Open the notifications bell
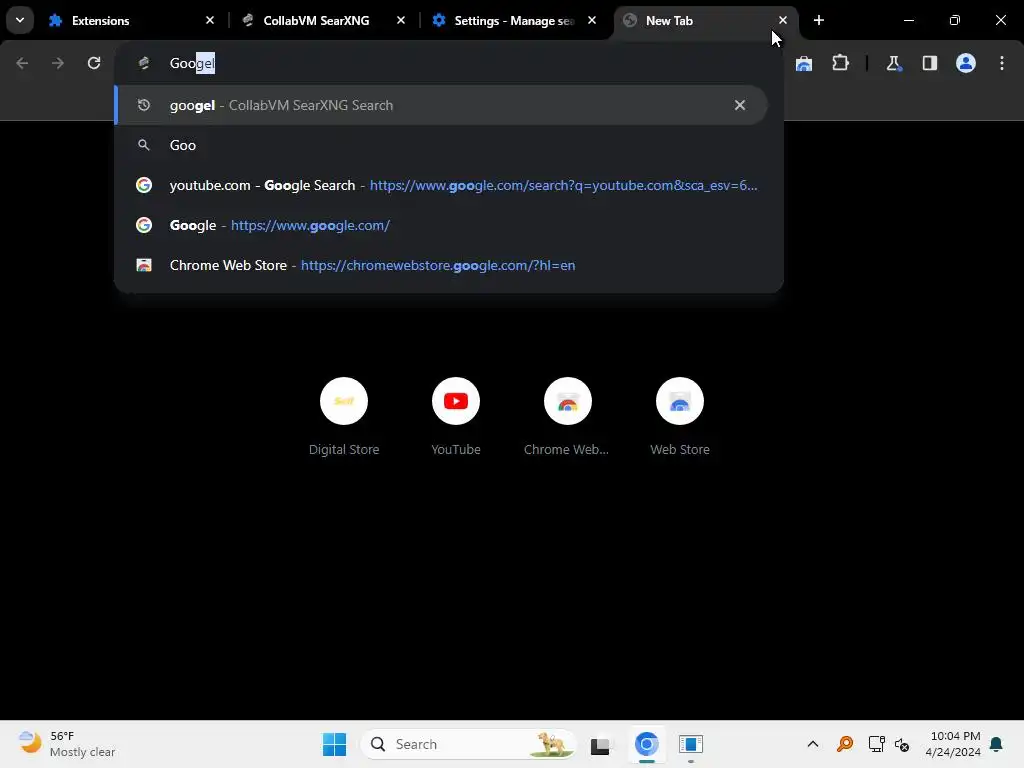This screenshot has height=768, width=1024. (997, 744)
